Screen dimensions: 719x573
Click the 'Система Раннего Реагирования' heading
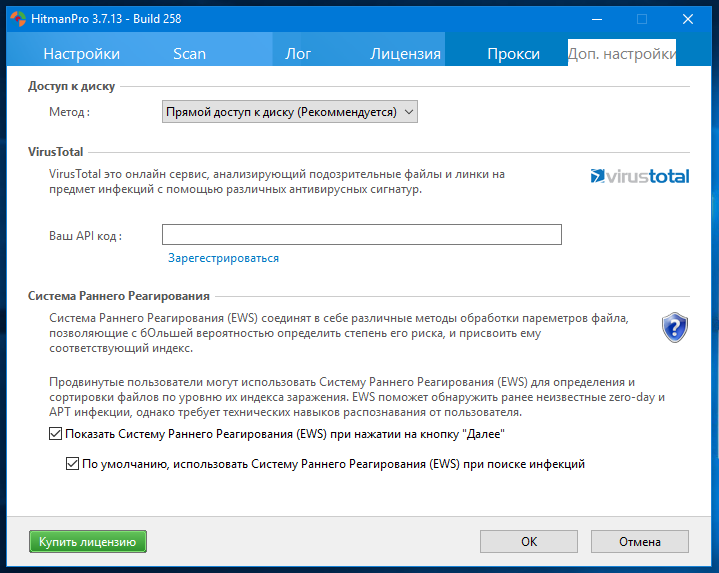click(x=119, y=296)
